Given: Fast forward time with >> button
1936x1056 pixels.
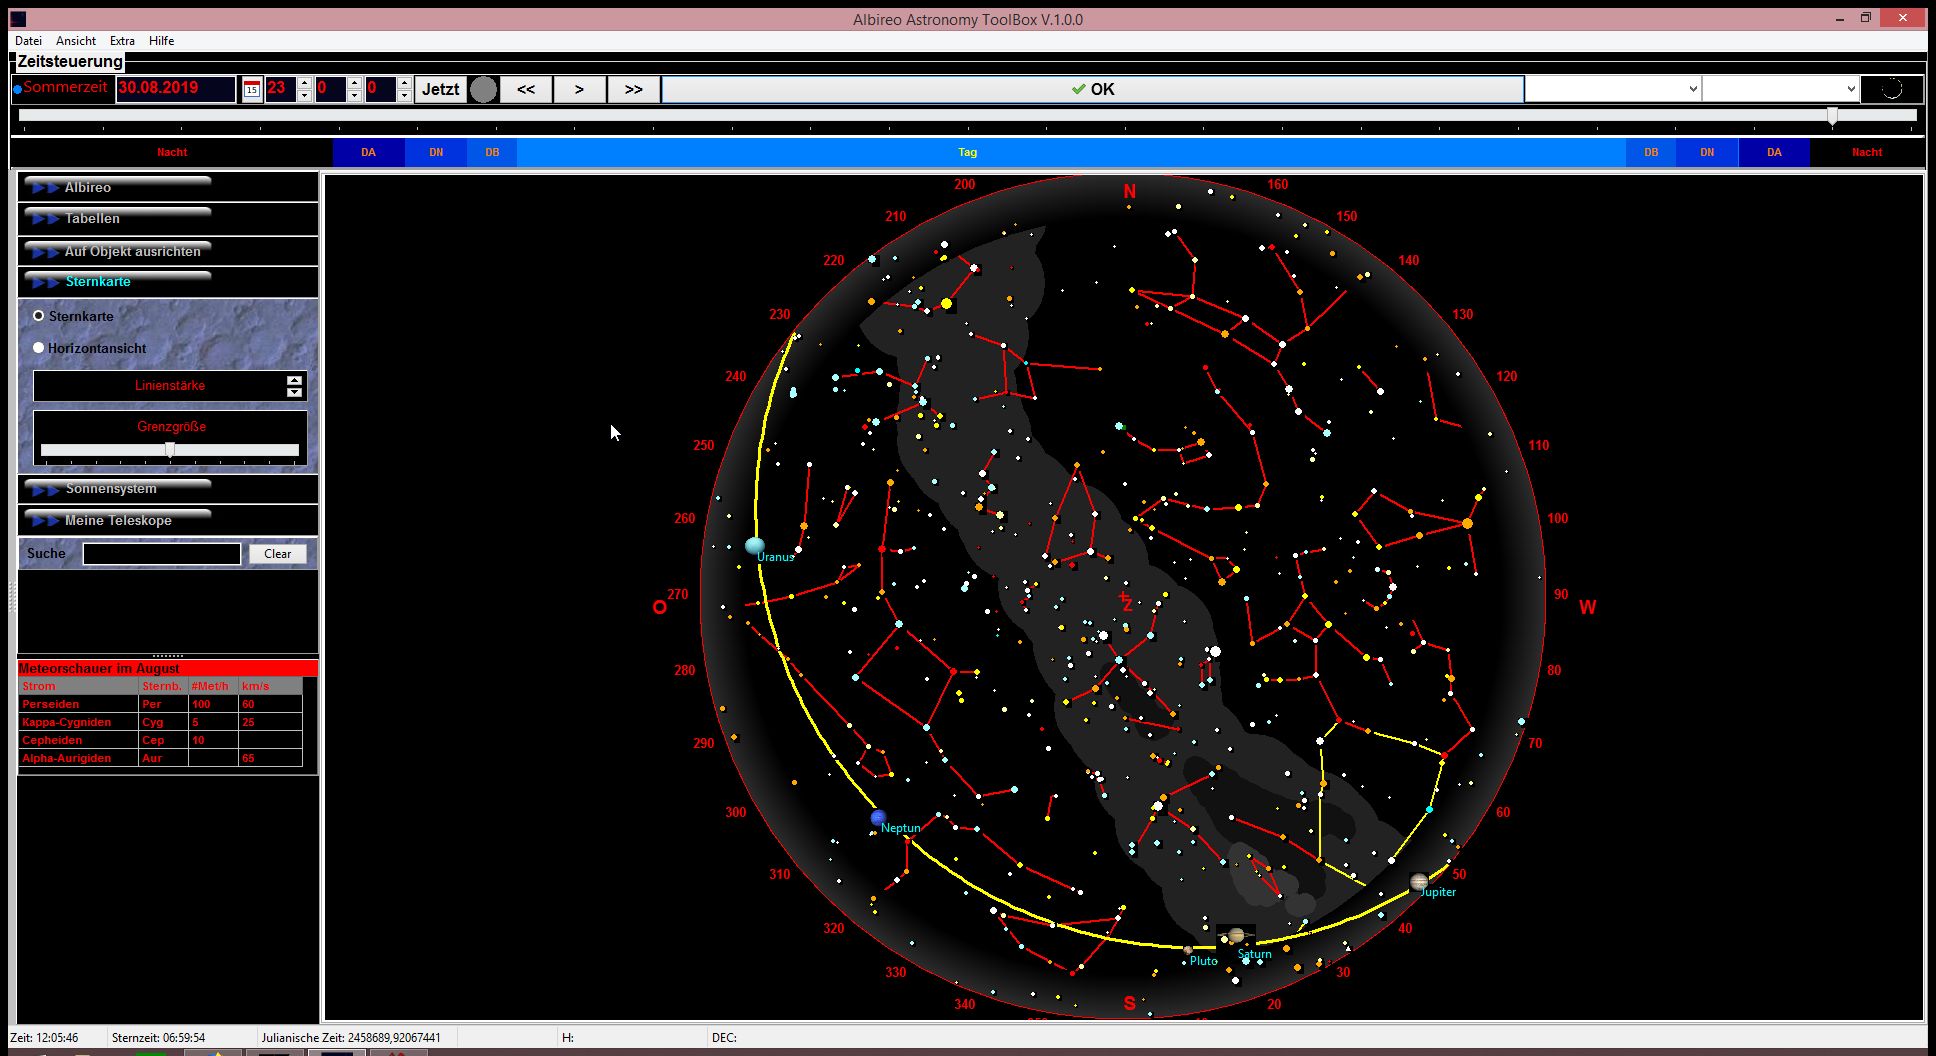Looking at the screenshot, I should click(633, 89).
